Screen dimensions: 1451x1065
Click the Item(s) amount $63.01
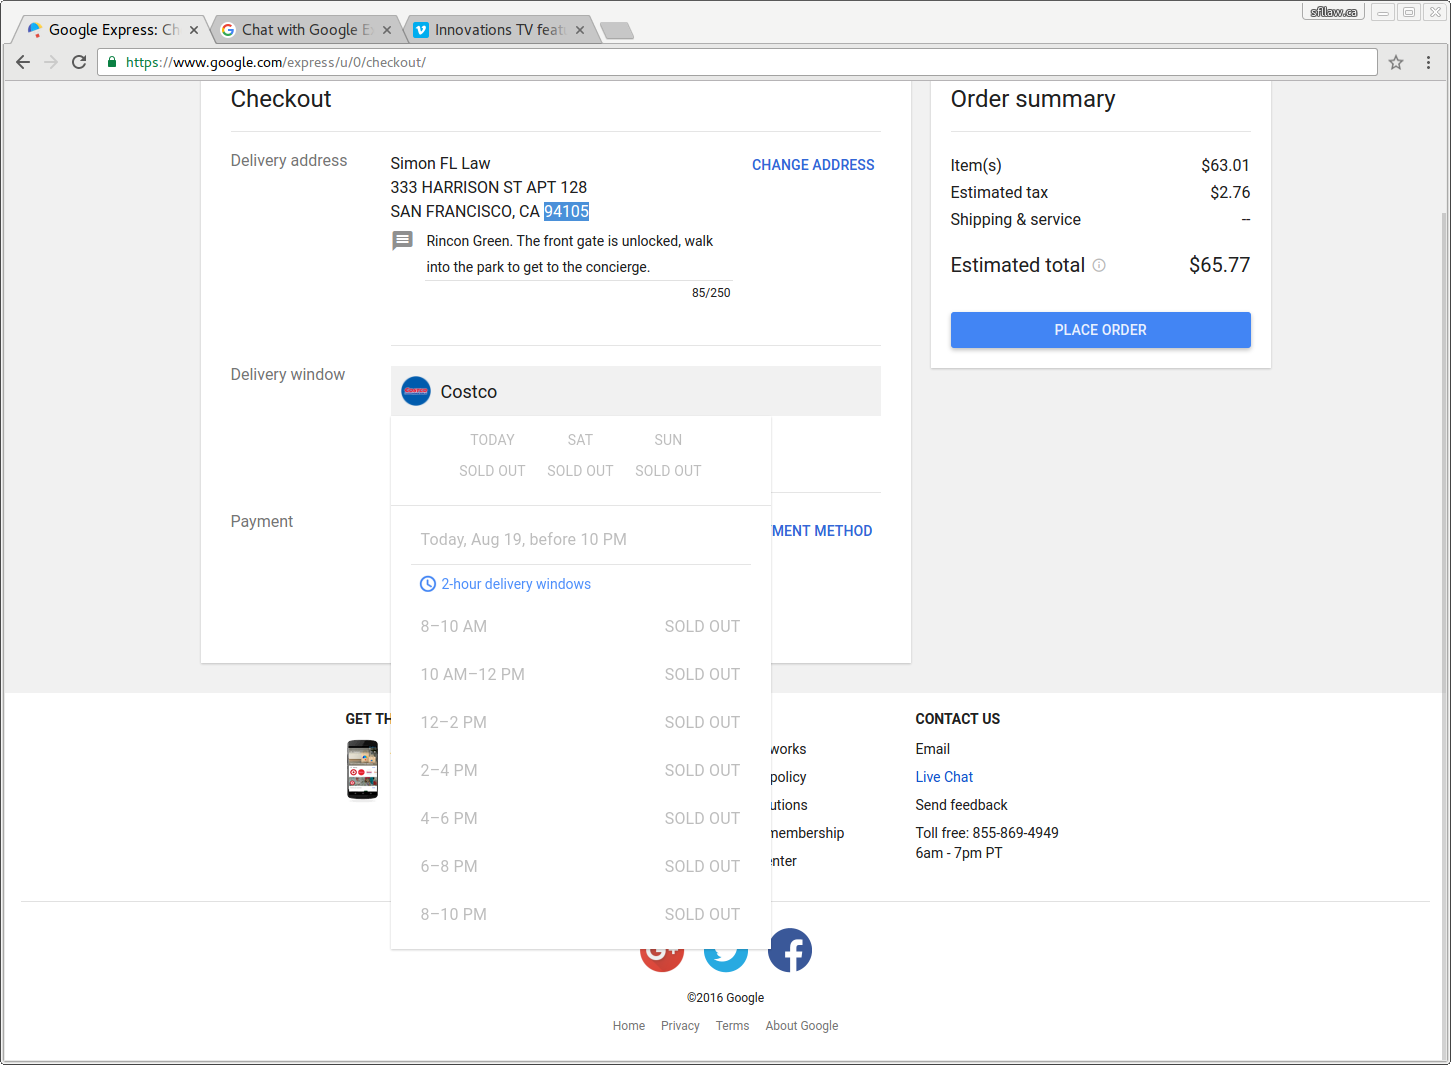[x=1225, y=165]
